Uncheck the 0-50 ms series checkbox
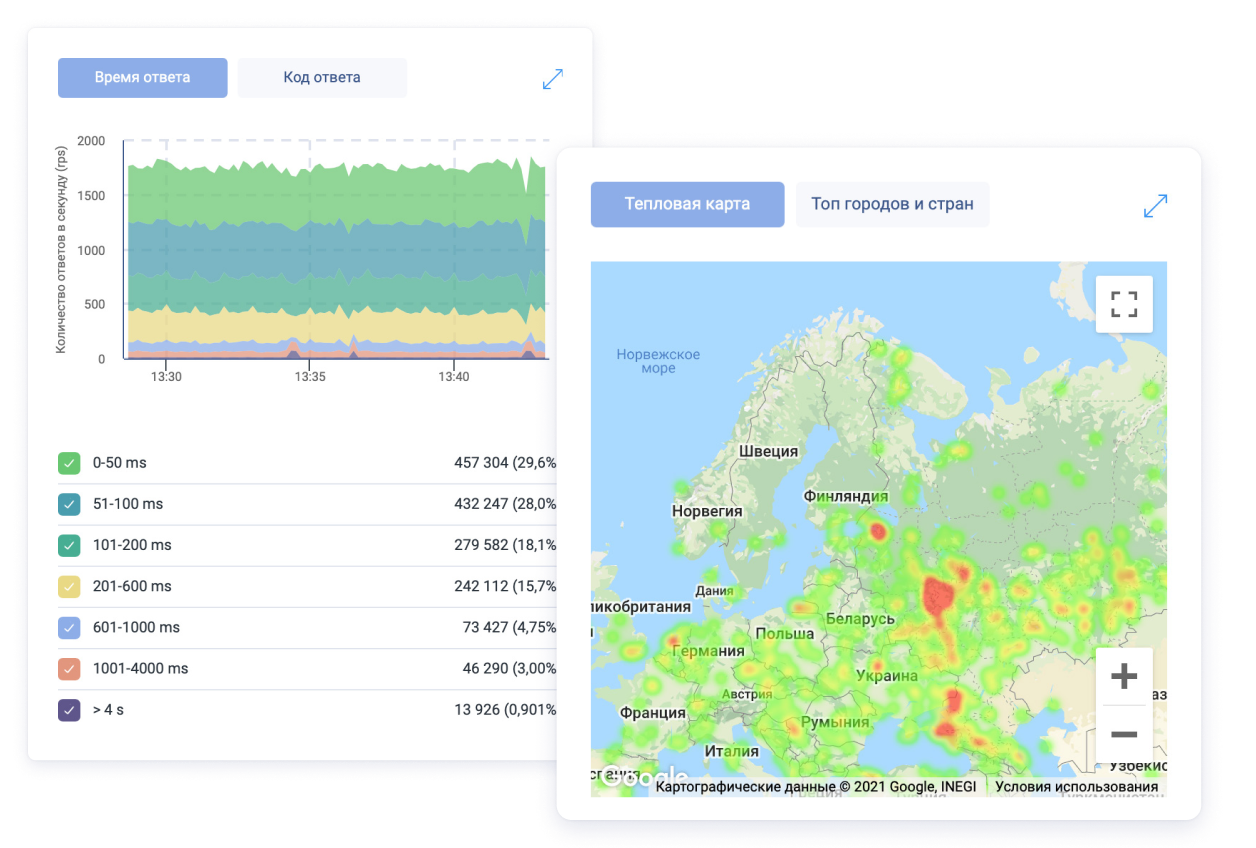 [69, 464]
